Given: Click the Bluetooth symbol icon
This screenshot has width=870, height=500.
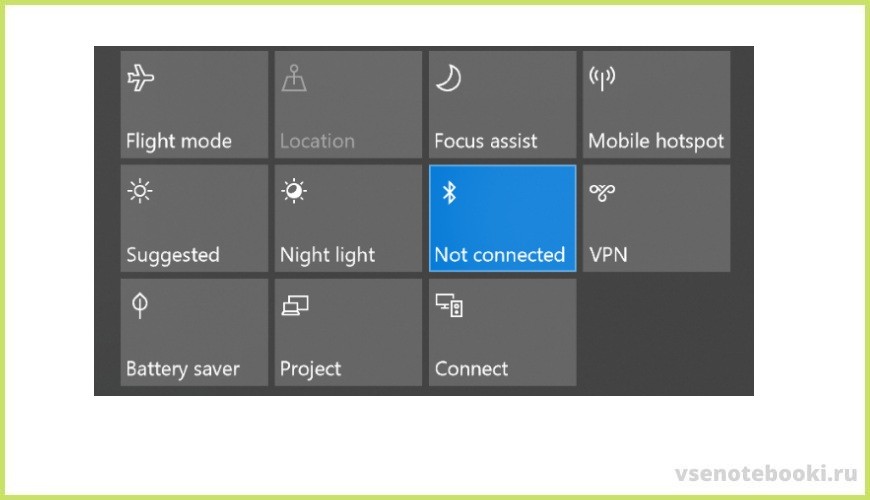Looking at the screenshot, I should [x=449, y=193].
